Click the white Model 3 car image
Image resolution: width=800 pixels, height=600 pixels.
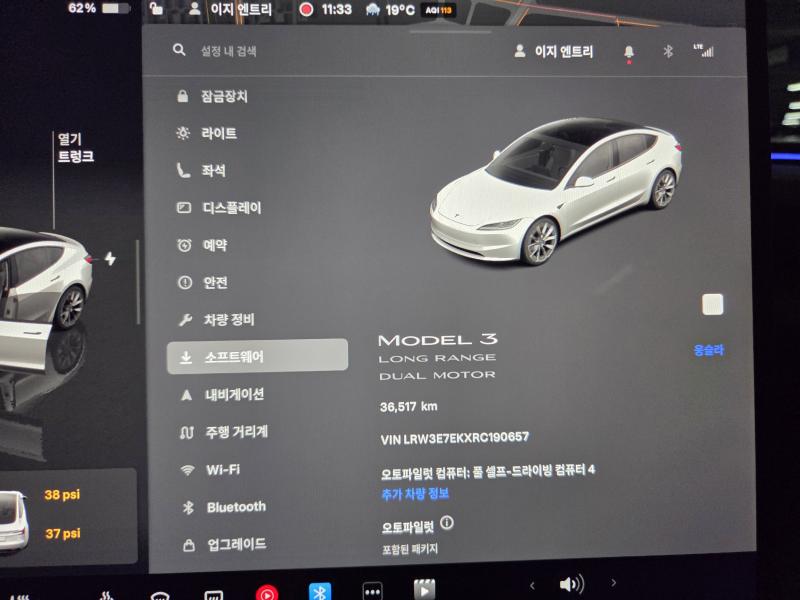tap(556, 191)
